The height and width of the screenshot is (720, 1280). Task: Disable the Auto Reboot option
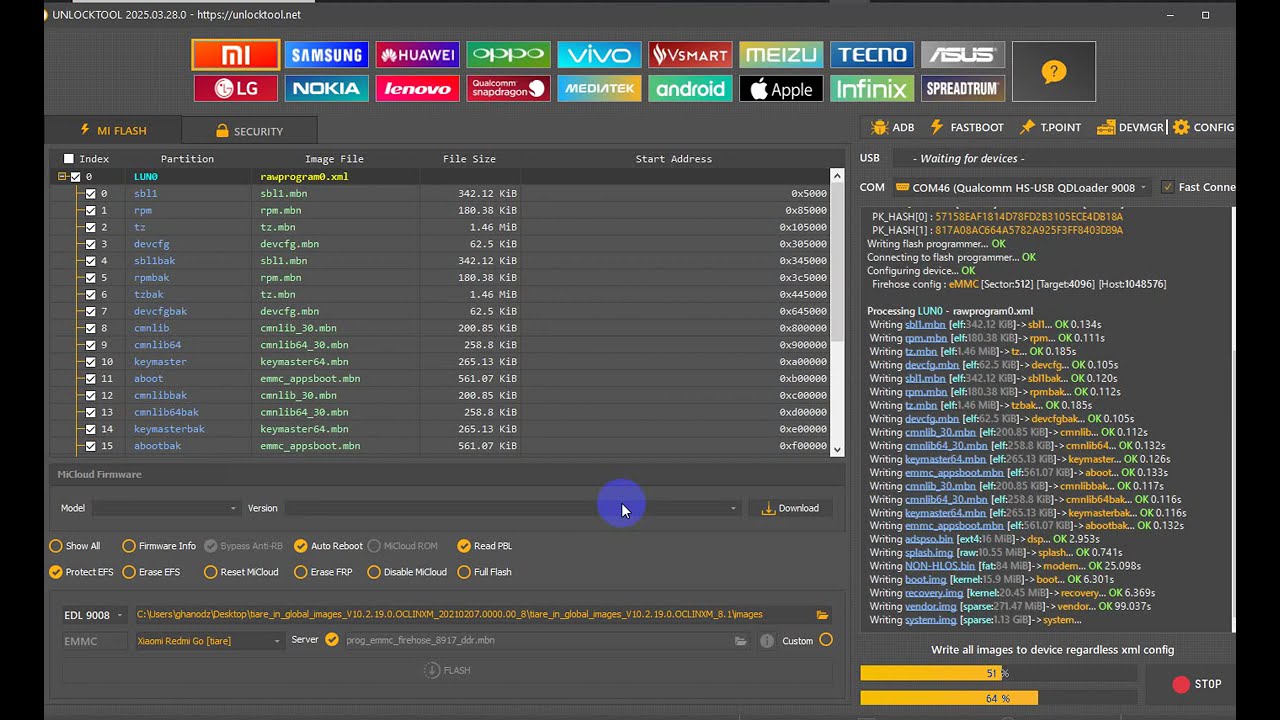(328, 546)
